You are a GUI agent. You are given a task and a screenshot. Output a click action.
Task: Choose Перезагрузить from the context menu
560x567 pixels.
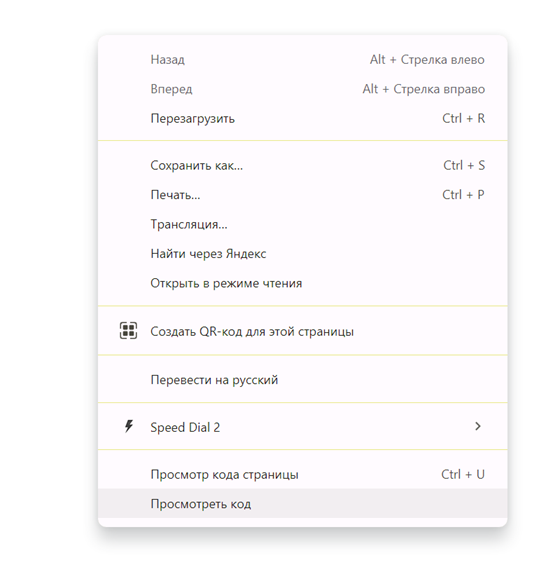(x=303, y=118)
